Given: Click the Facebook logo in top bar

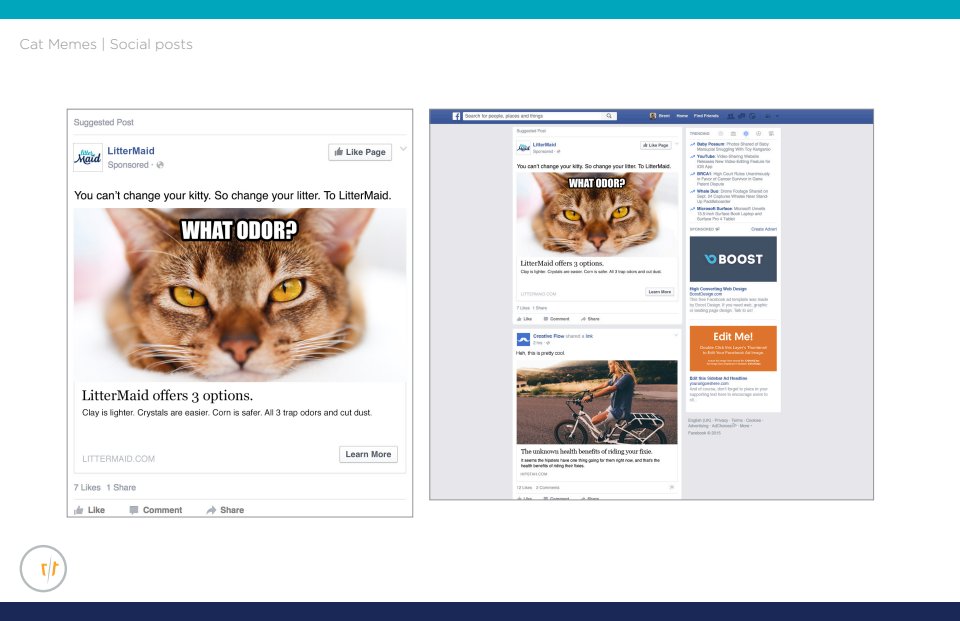Looking at the screenshot, I should [456, 116].
